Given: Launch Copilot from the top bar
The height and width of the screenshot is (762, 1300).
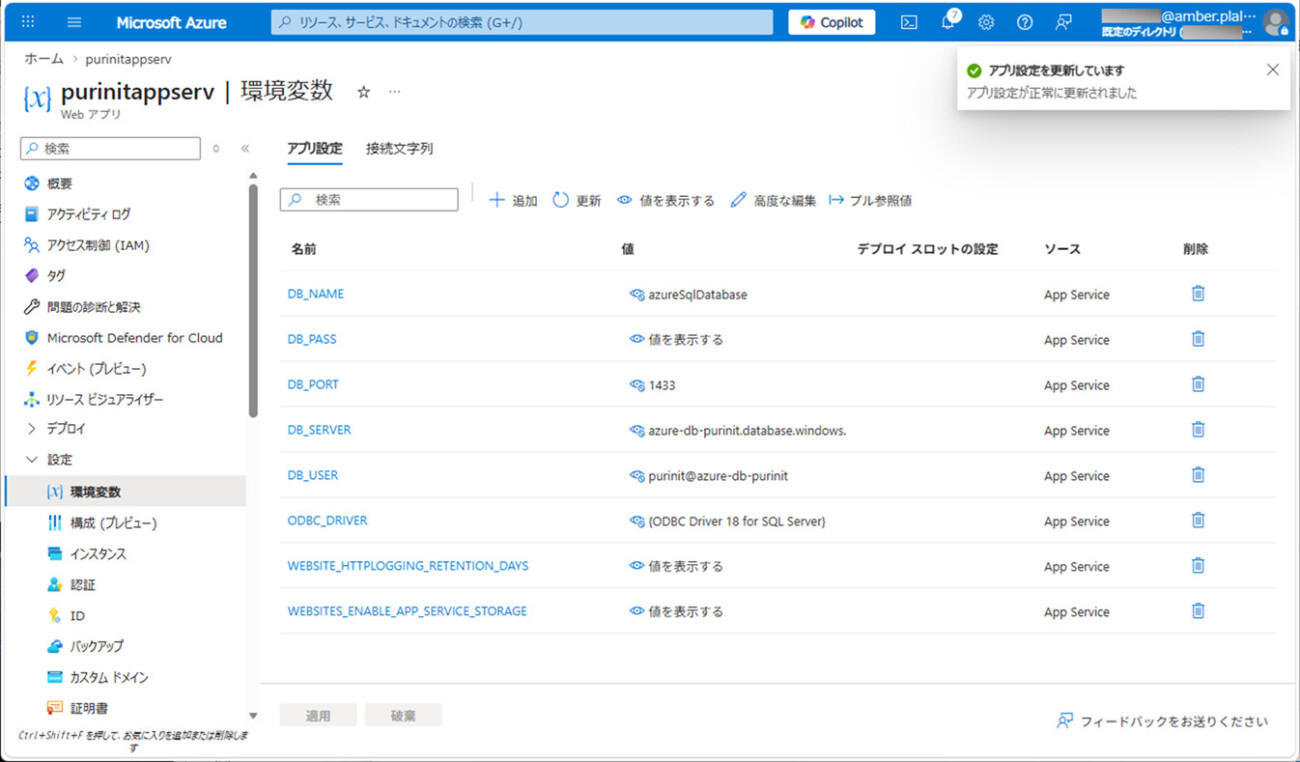Looking at the screenshot, I should point(830,21).
